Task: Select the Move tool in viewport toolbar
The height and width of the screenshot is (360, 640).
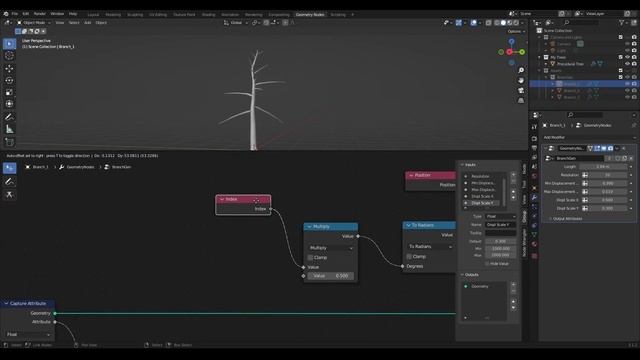Action: point(9,69)
